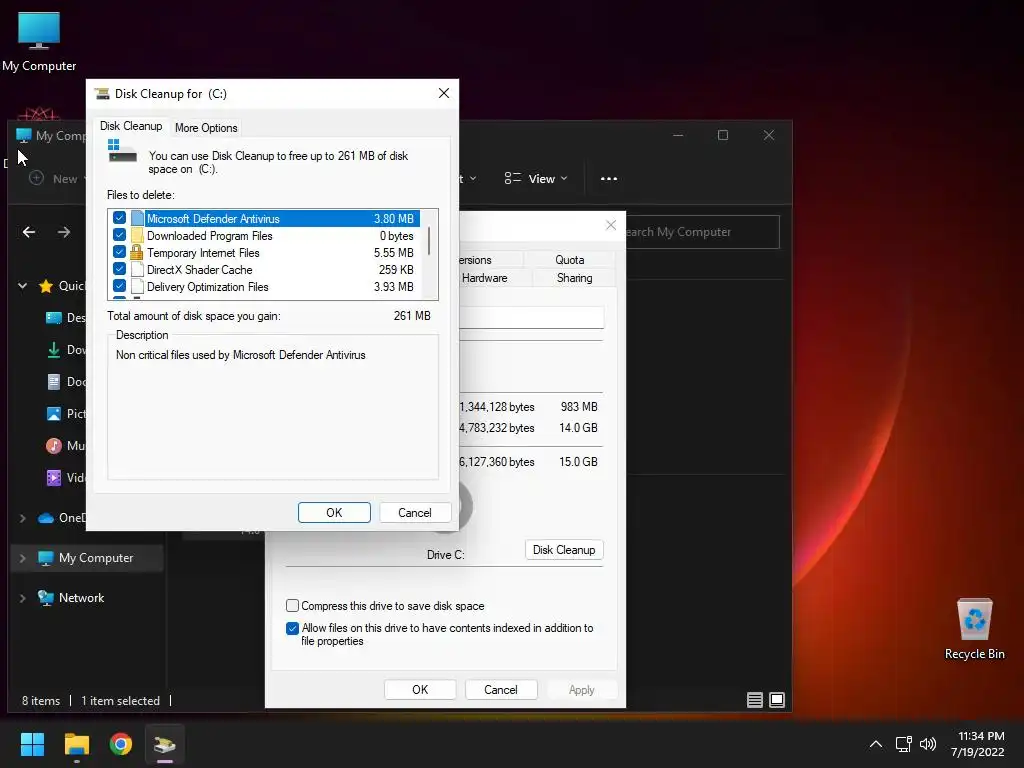Uncheck Delivery Optimization Files checkbox

120,285
